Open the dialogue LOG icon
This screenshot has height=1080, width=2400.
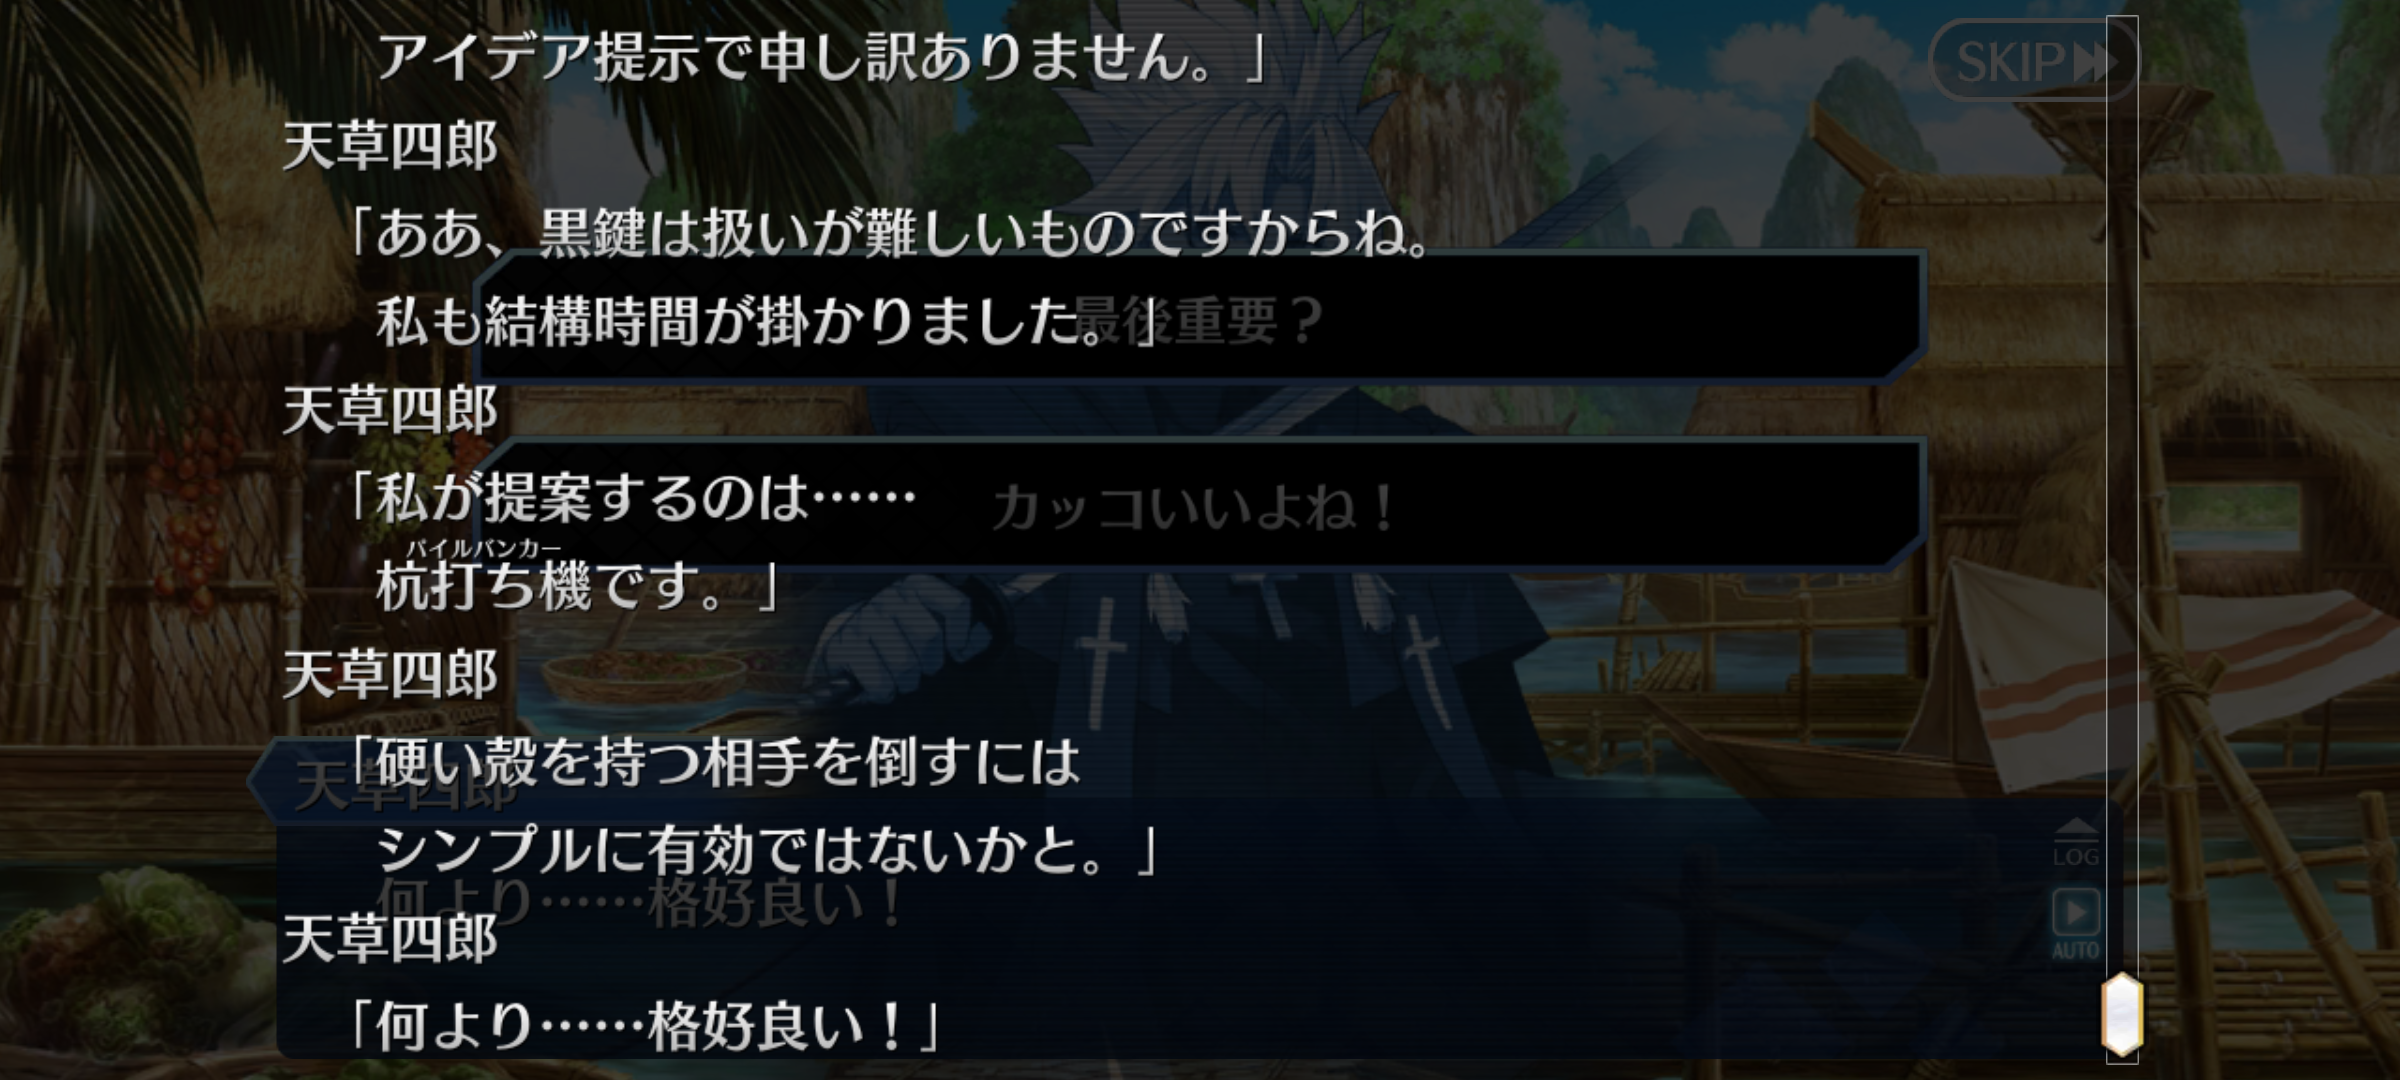coord(2076,843)
